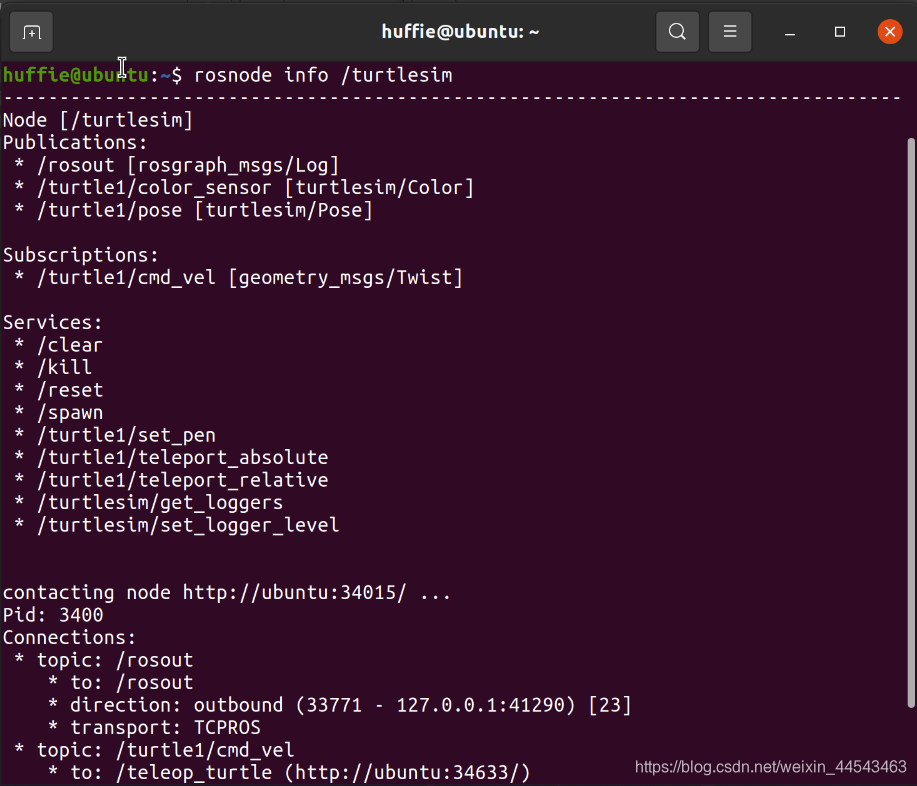Click the 'Connections:' heading
The image size is (917, 786).
70,638
